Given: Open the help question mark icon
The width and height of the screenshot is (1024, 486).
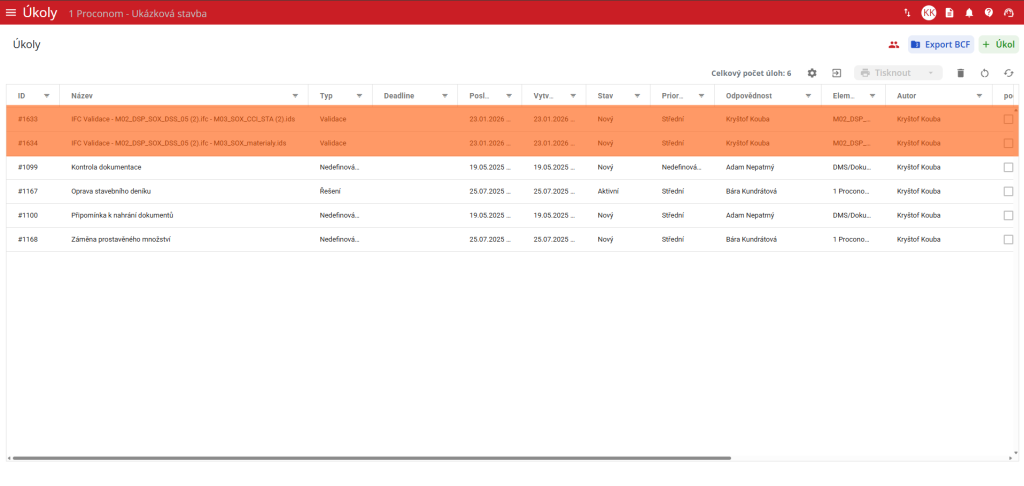Looking at the screenshot, I should click(x=988, y=13).
